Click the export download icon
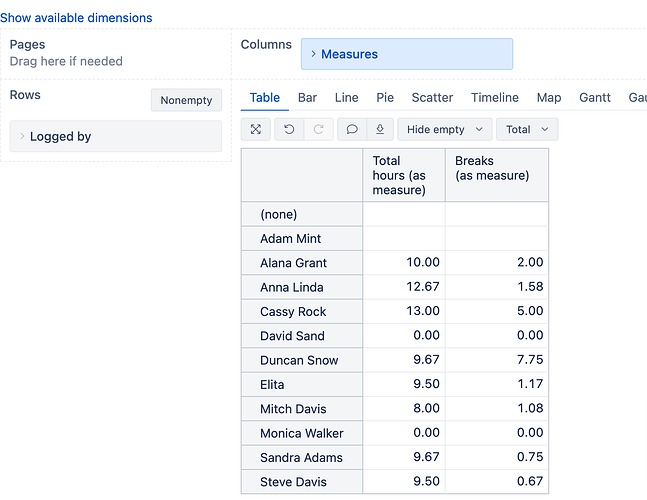The height and width of the screenshot is (500, 647). [380, 130]
